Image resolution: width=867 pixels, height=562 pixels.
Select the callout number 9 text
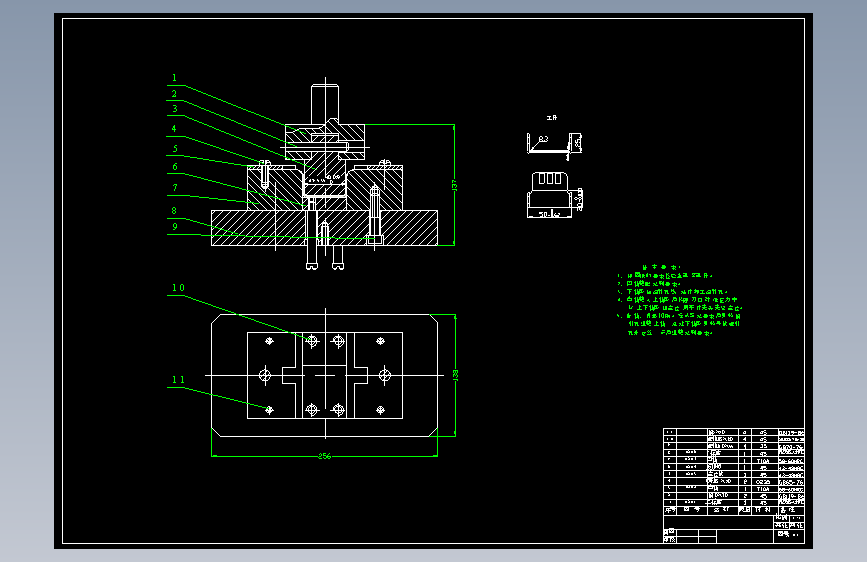tap(175, 227)
